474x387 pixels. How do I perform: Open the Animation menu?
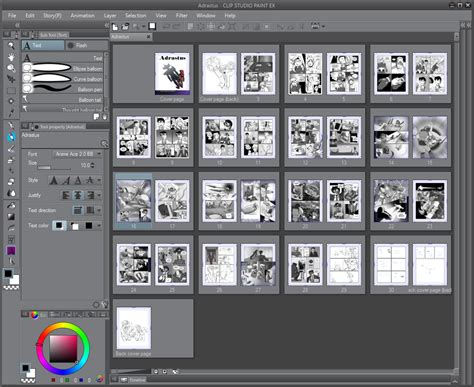[x=82, y=15]
